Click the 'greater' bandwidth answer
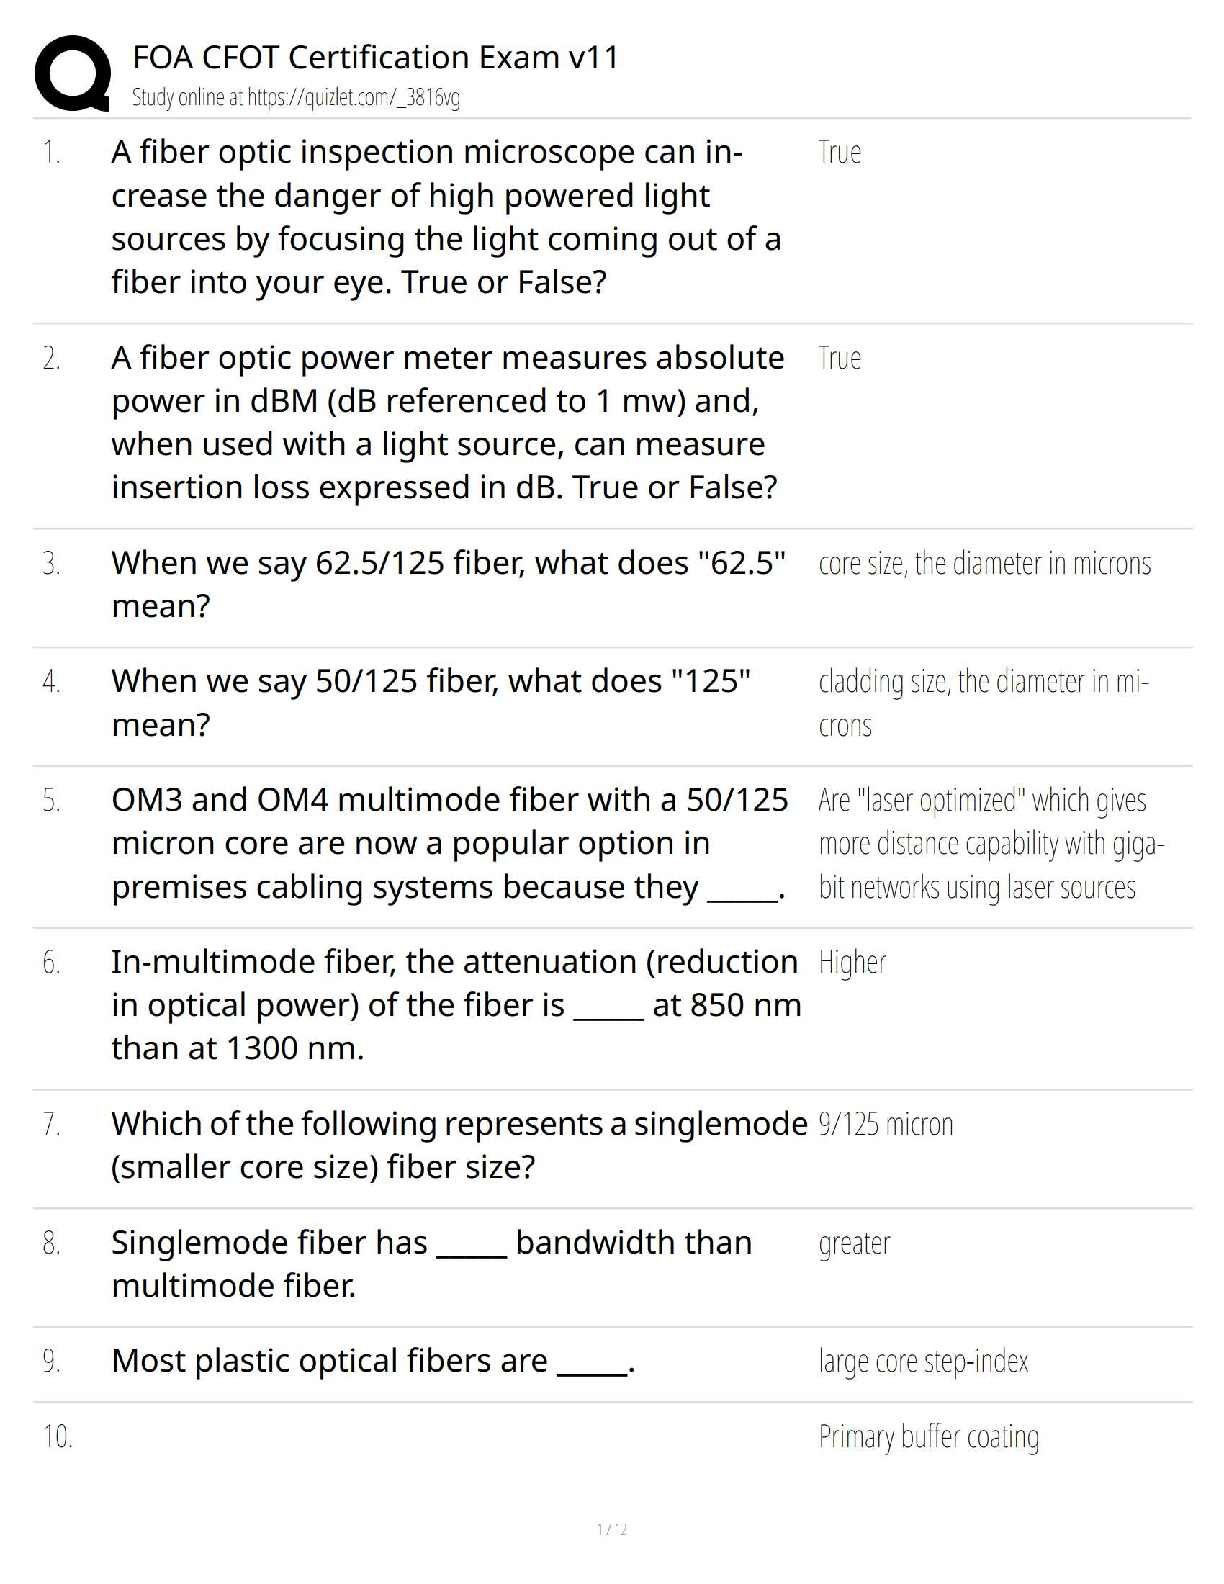Viewport: 1224px width, 1584px height. (x=854, y=1244)
